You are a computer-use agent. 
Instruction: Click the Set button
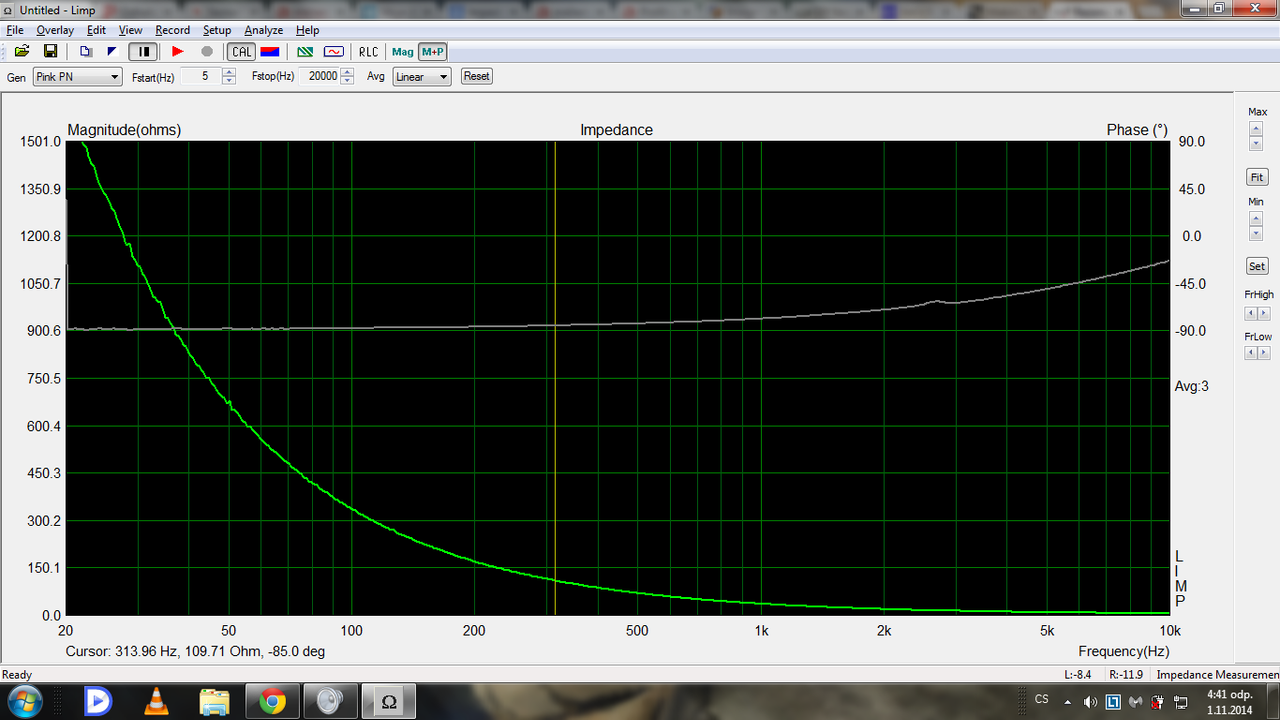coord(1257,266)
